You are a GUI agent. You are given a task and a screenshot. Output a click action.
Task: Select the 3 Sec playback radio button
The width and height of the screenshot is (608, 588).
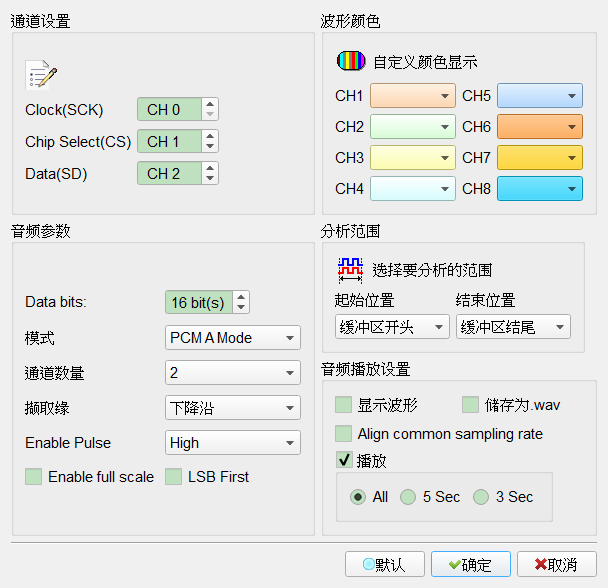481,497
